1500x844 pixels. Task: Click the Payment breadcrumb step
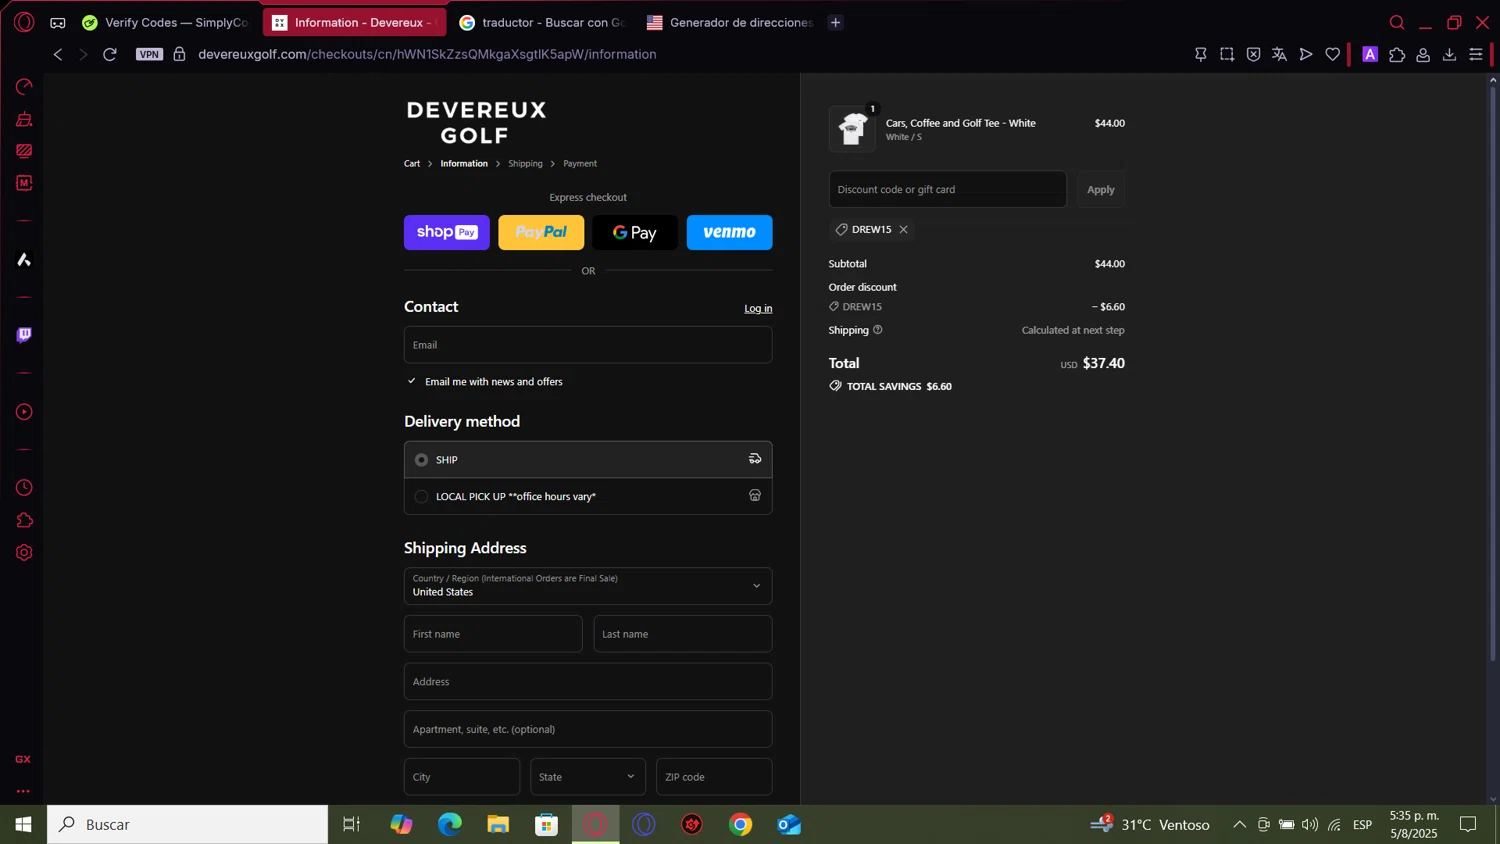[580, 163]
